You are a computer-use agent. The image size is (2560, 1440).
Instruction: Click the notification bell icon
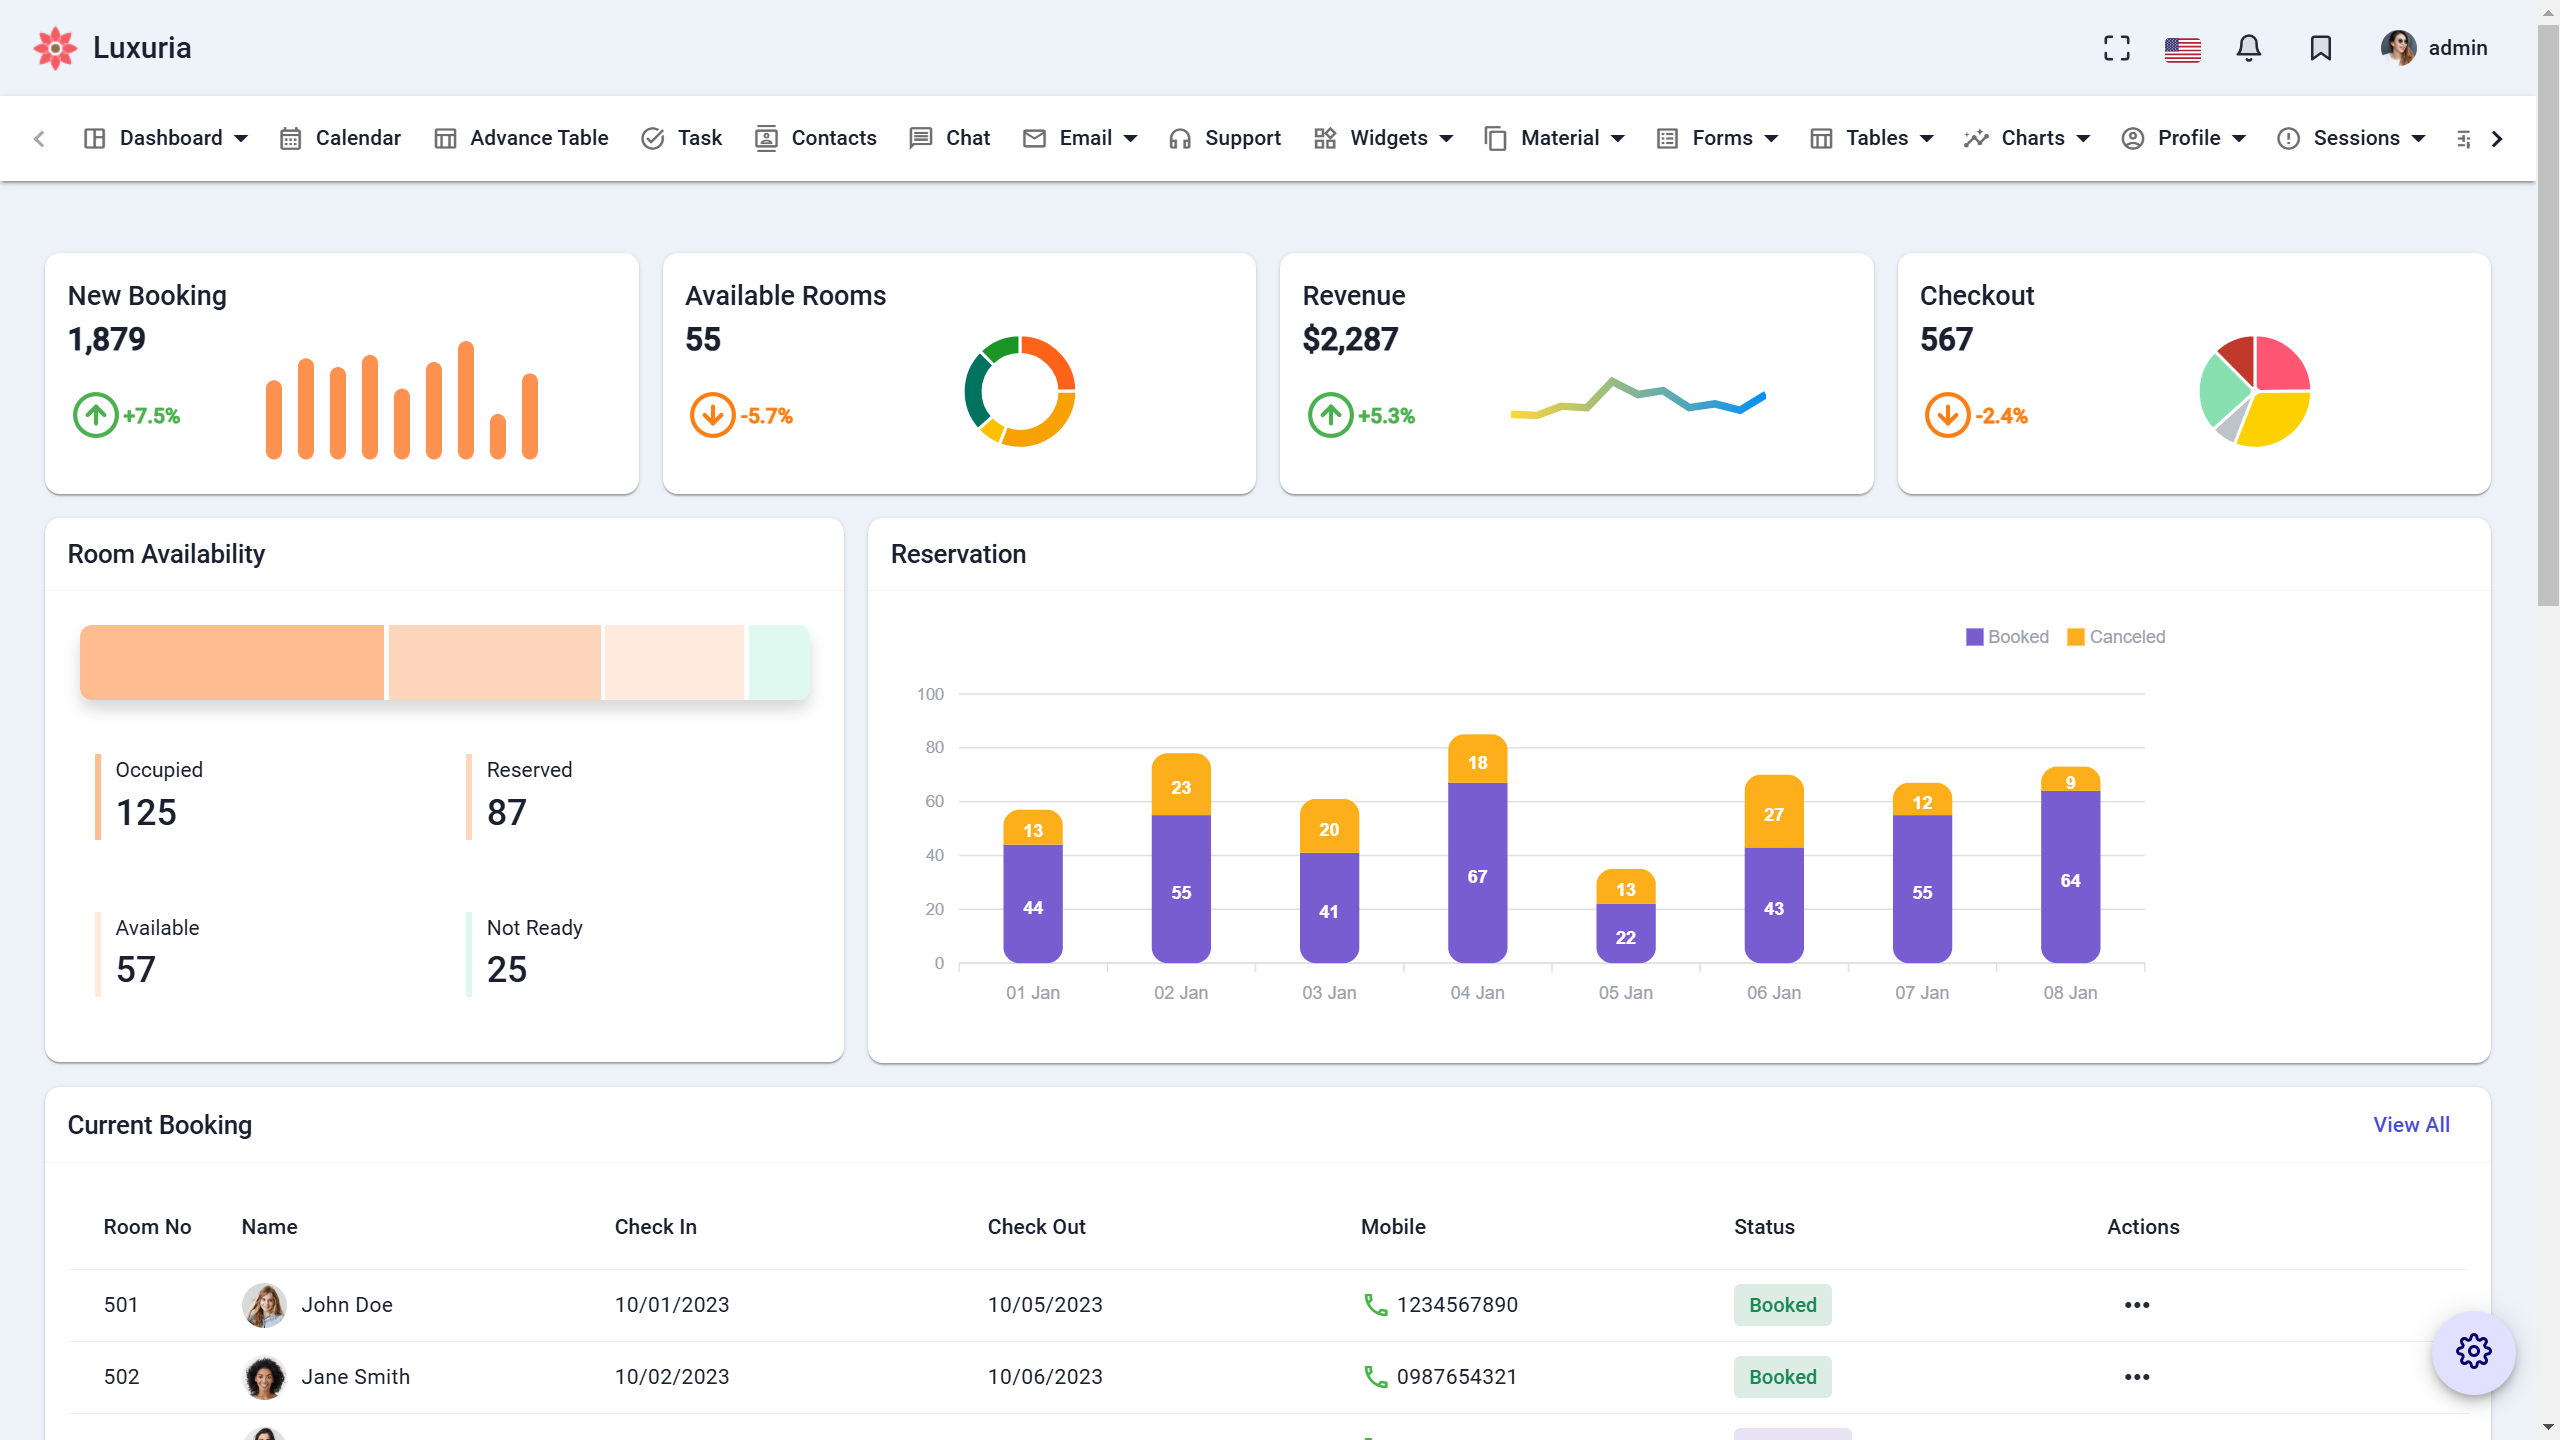pos(2249,47)
